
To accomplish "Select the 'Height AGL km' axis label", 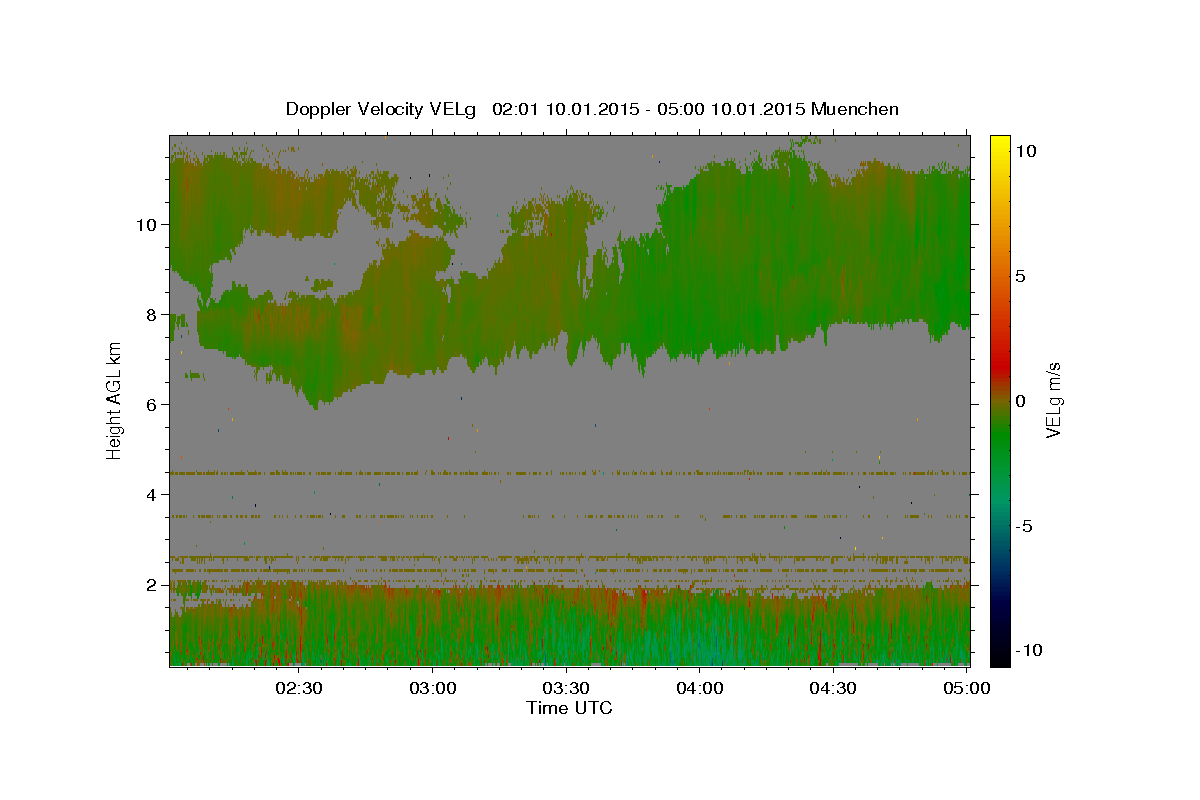I will pos(114,400).
